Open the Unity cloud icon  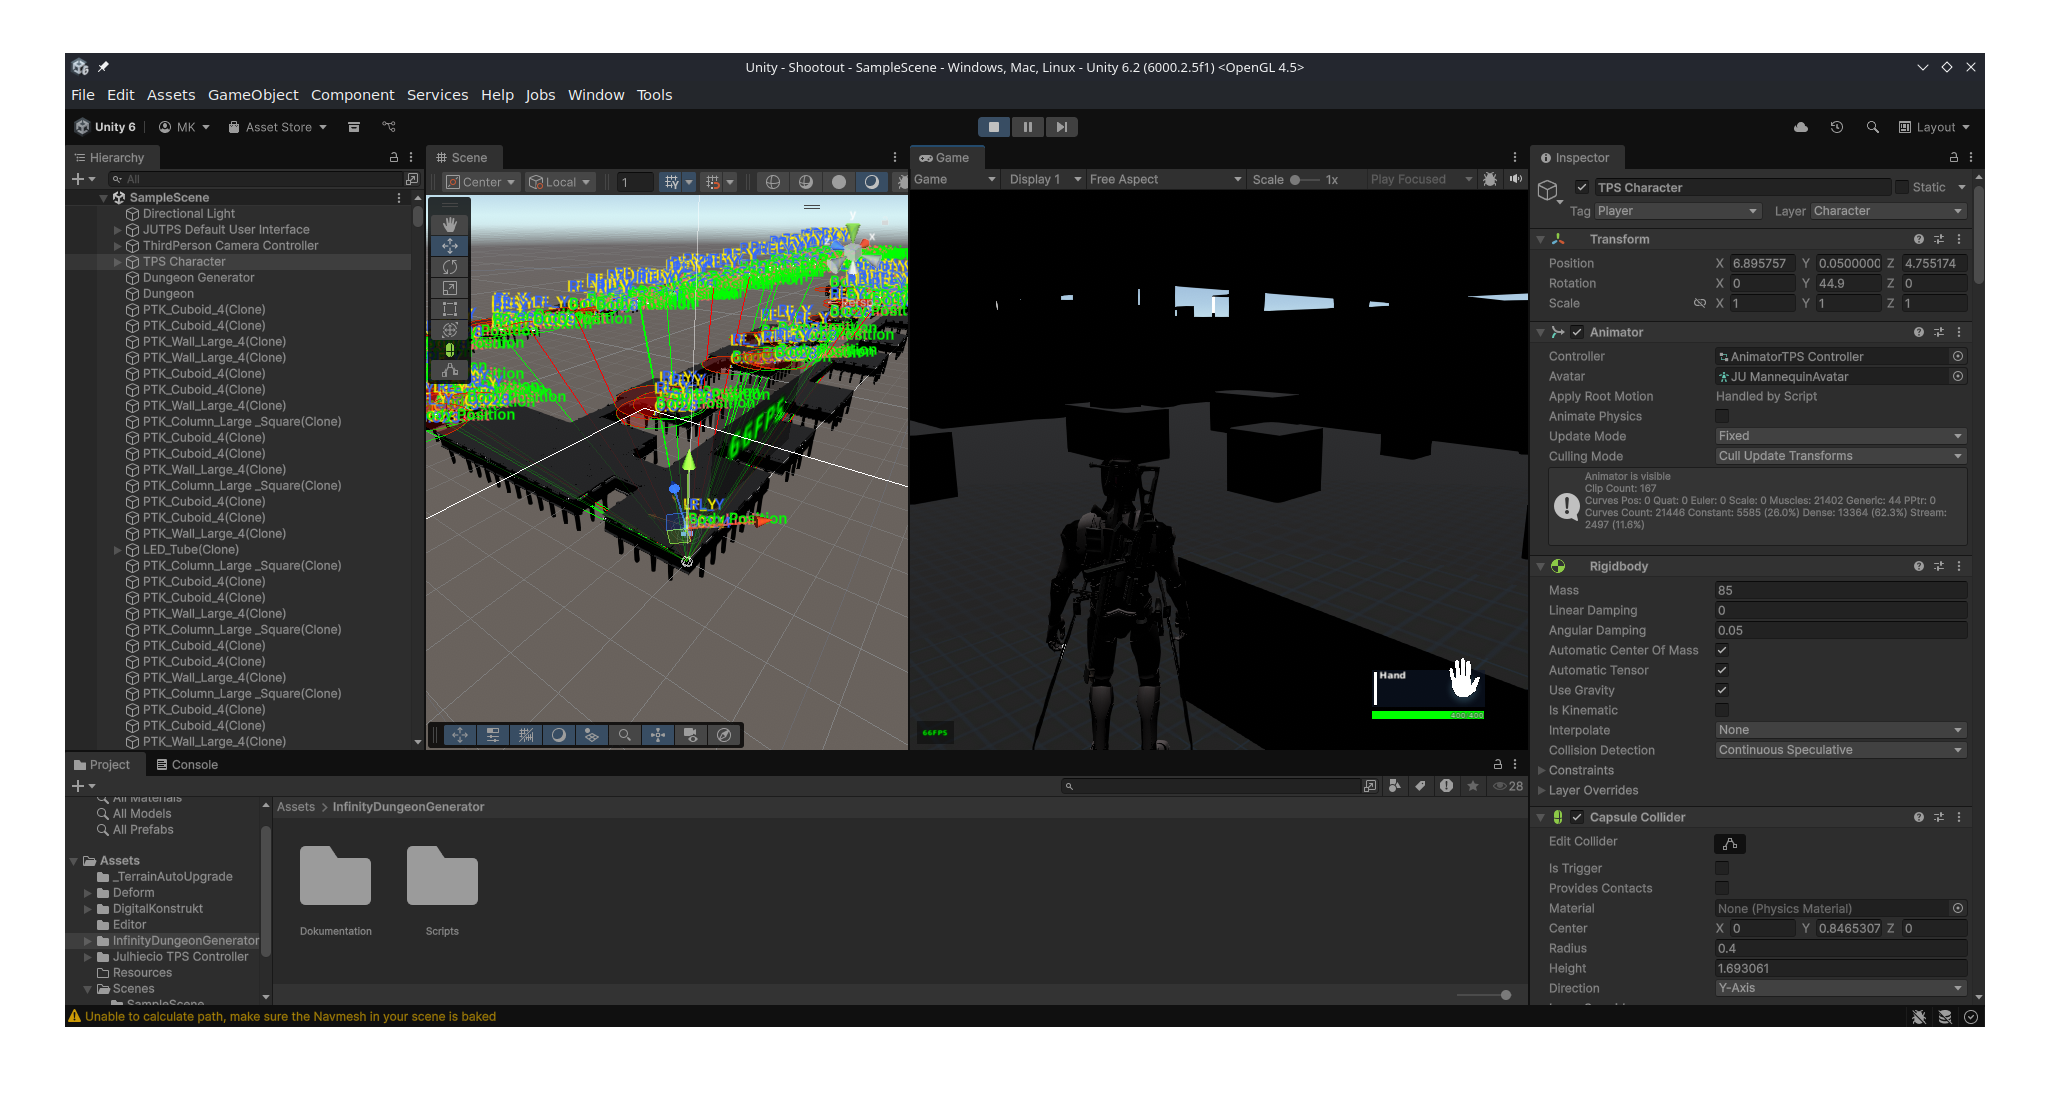pyautogui.click(x=1800, y=127)
